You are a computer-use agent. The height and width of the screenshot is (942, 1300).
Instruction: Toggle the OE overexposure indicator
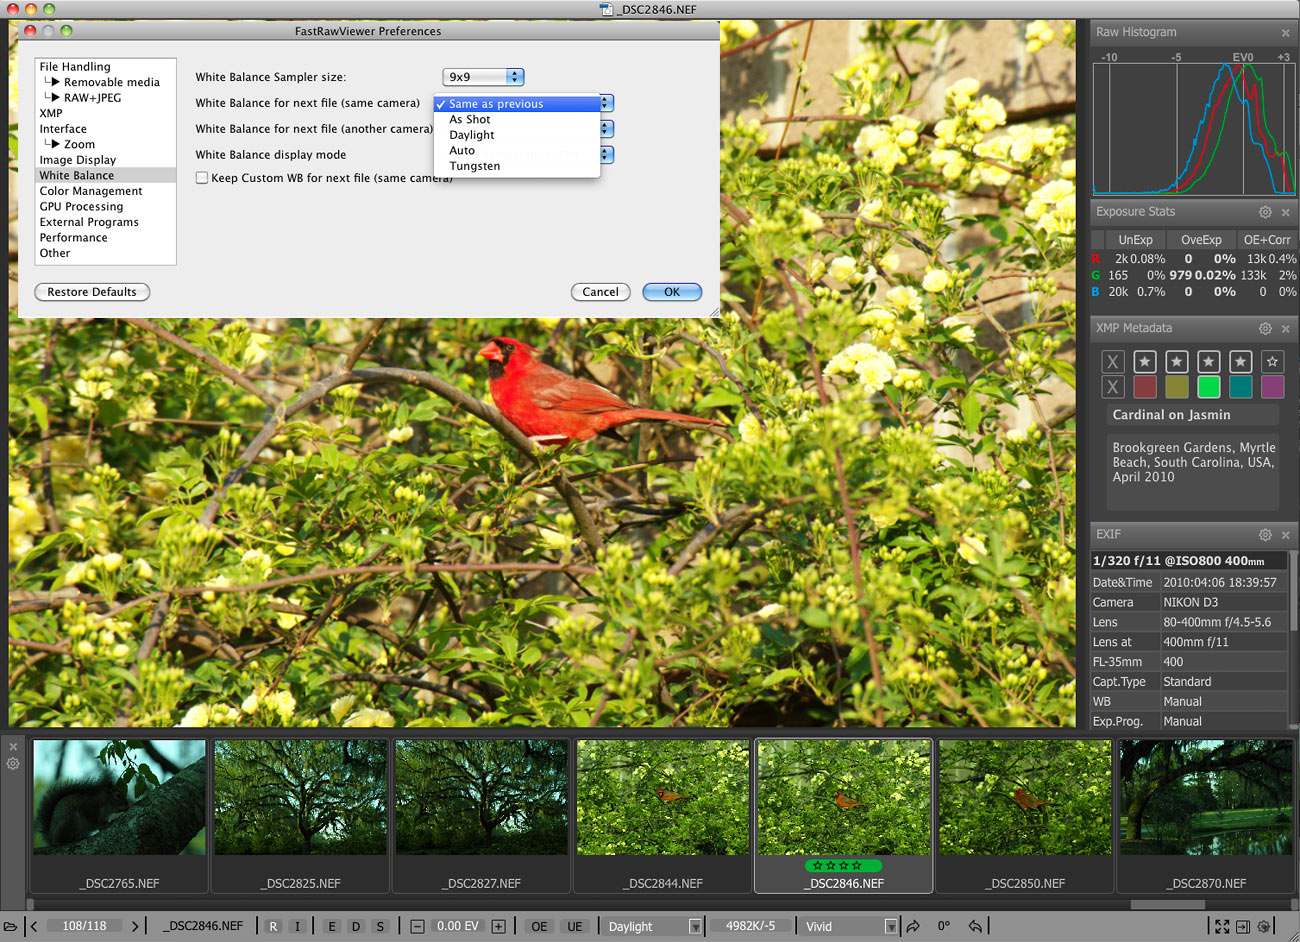coord(539,927)
